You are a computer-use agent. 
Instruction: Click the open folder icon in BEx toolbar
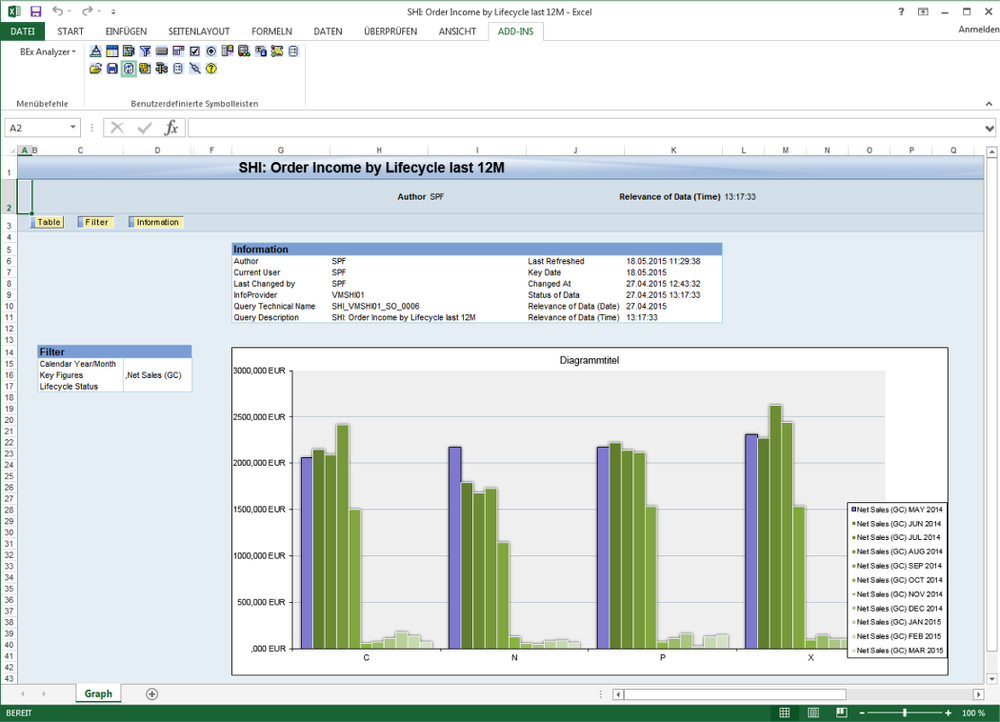coord(96,69)
